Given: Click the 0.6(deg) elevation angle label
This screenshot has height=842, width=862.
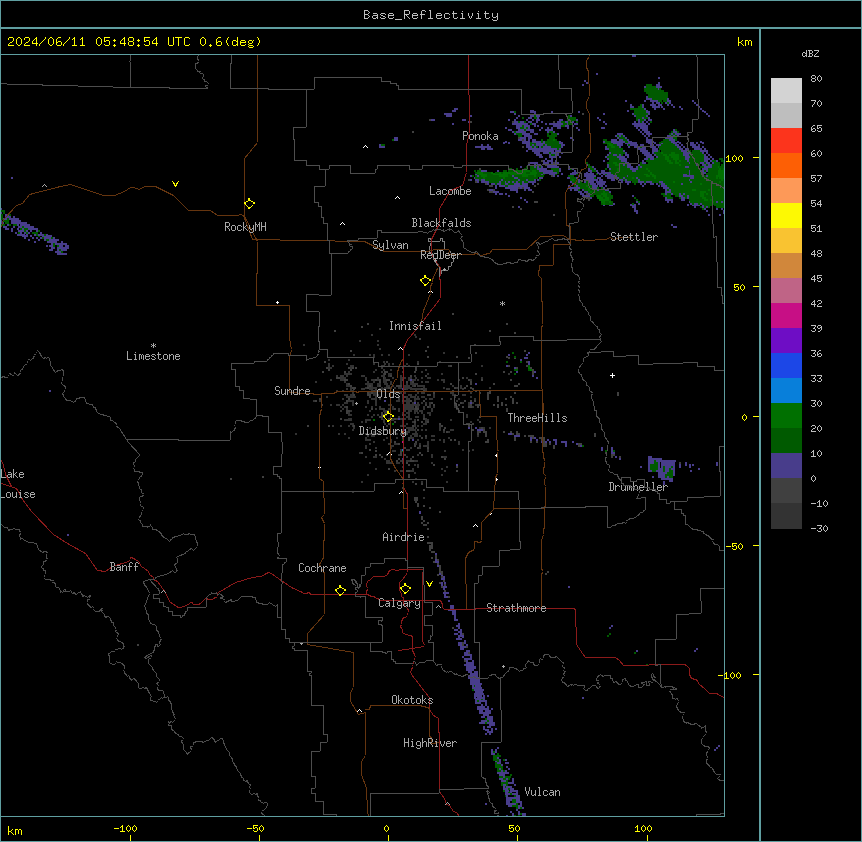Looking at the screenshot, I should (230, 42).
